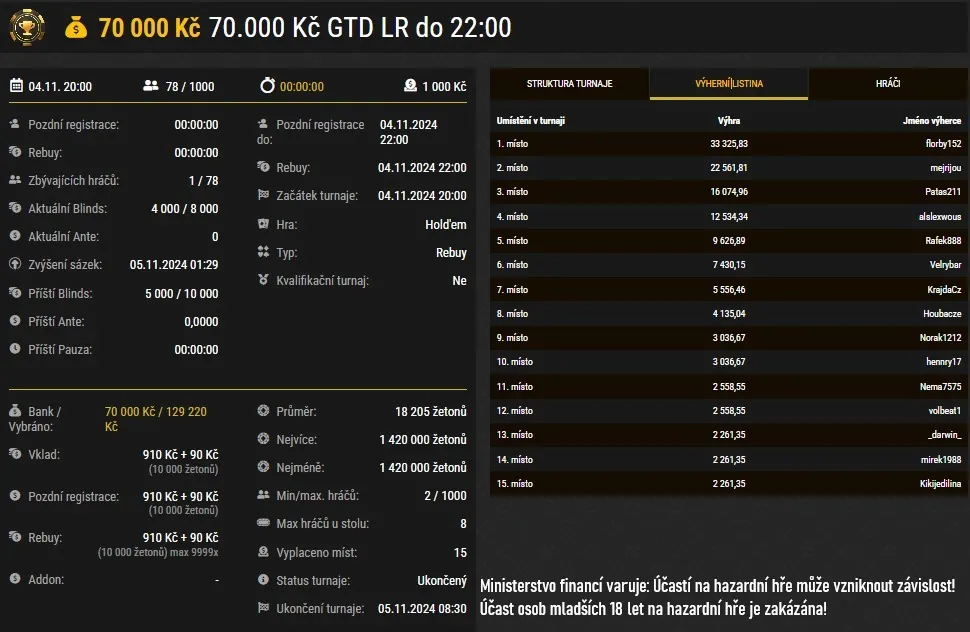This screenshot has width=970, height=632.
Task: Open the Hráči tab
Action: (888, 84)
